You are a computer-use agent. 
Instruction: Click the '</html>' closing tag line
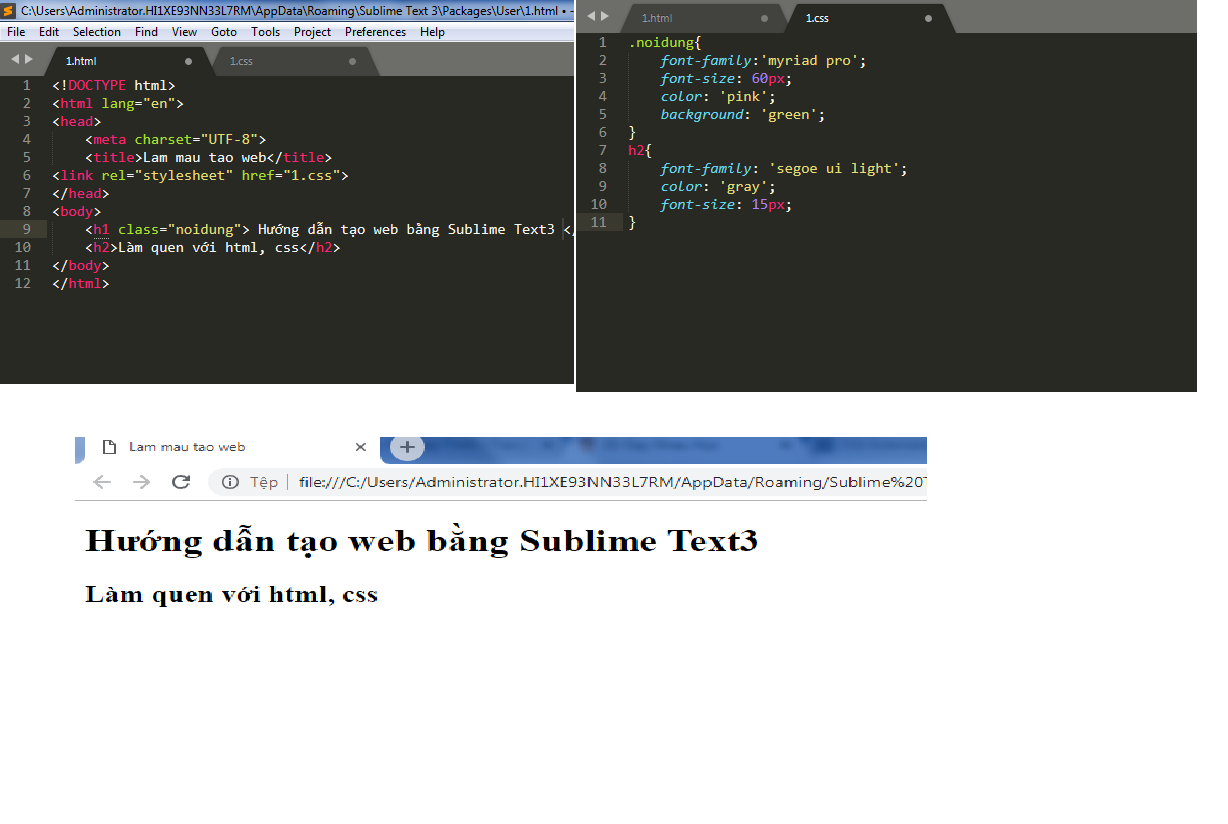tap(80, 283)
